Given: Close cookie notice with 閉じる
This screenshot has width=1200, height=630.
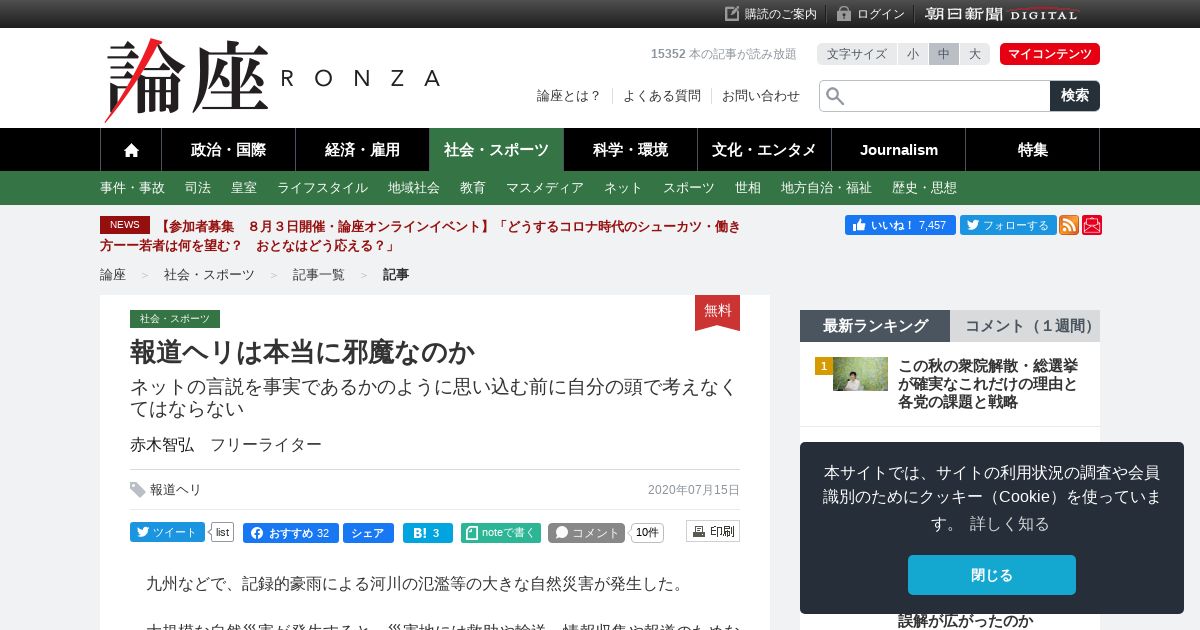Looking at the screenshot, I should click(x=992, y=575).
